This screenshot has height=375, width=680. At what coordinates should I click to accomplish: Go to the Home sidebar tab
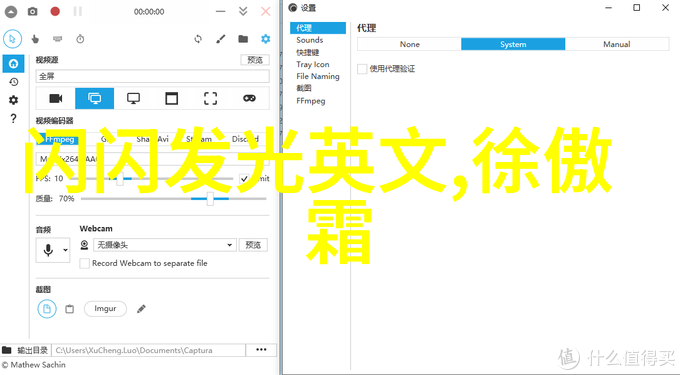pyautogui.click(x=13, y=64)
